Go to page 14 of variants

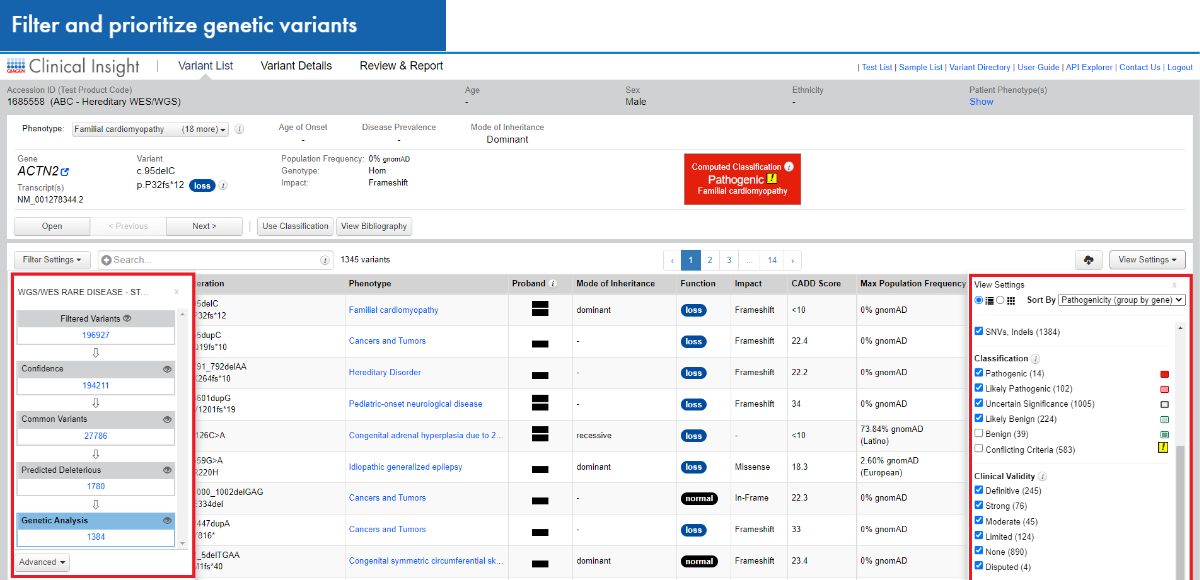coord(772,260)
